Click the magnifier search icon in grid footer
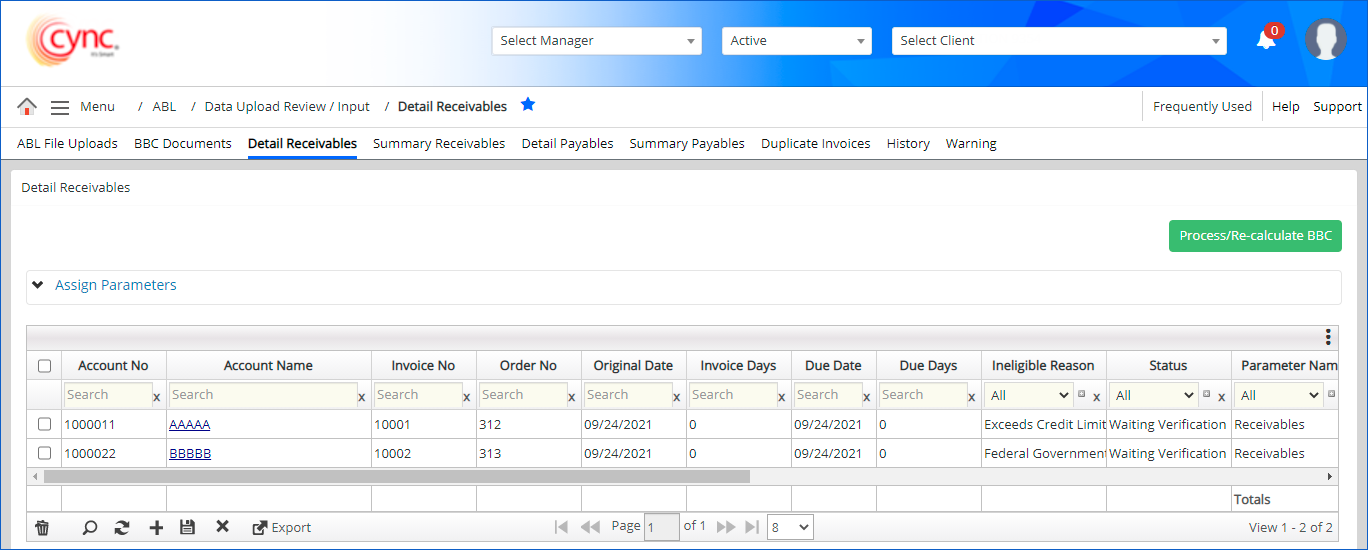Image resolution: width=1368 pixels, height=550 pixels. 90,527
